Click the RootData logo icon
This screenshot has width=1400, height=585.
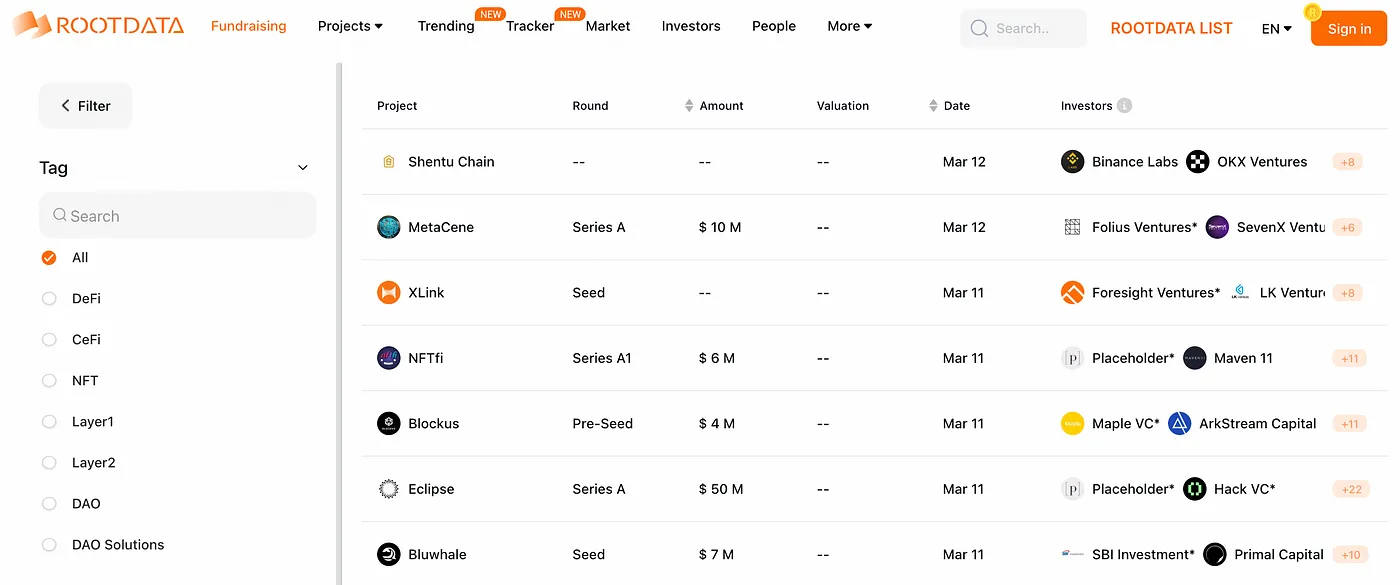[x=32, y=25]
